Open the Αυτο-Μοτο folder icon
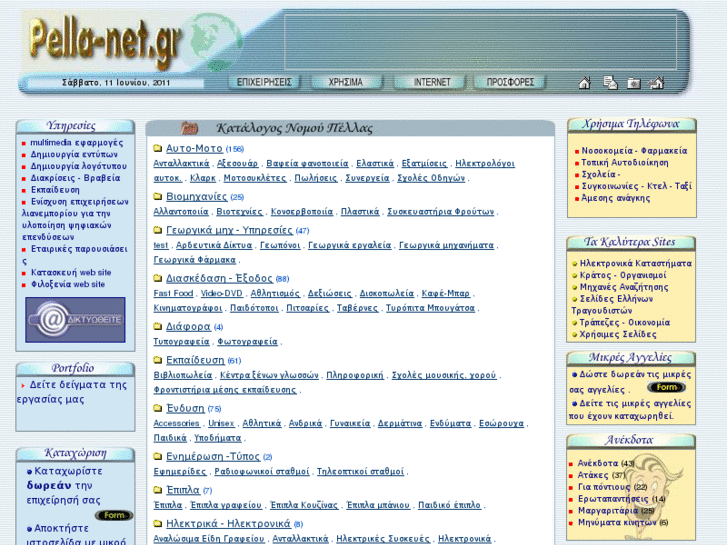The height and width of the screenshot is (545, 727). click(158, 148)
